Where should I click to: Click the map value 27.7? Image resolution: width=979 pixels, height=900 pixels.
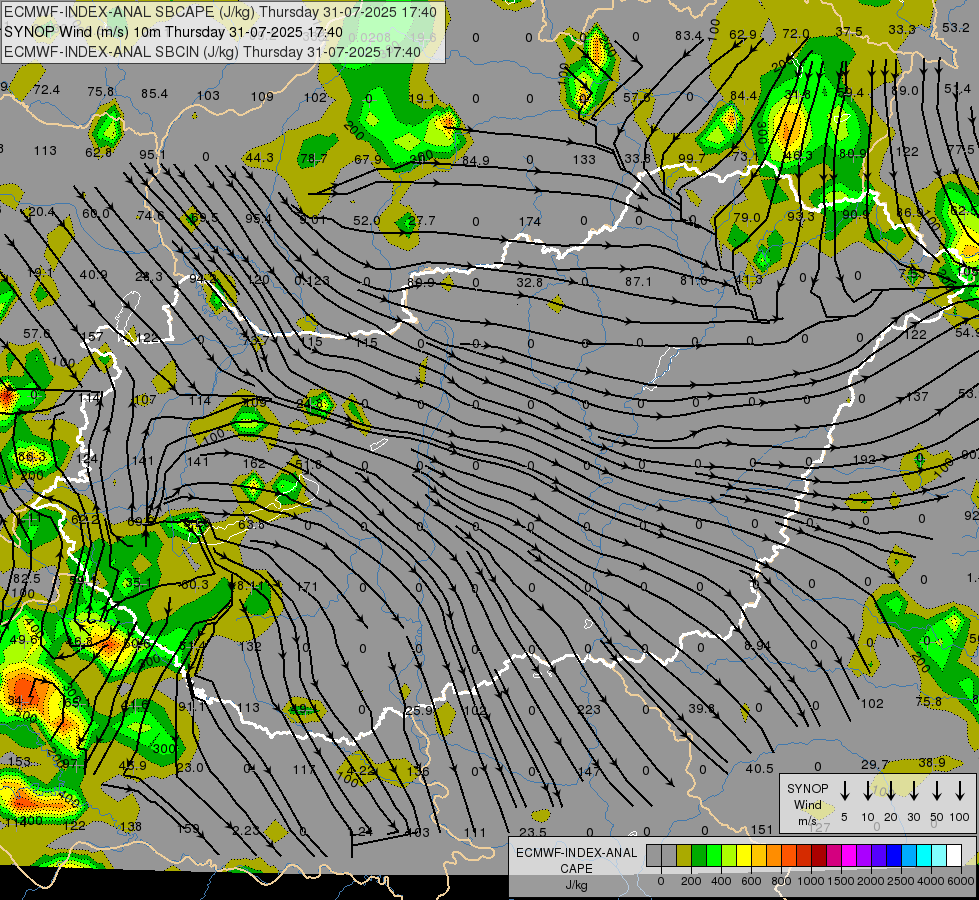[421, 221]
